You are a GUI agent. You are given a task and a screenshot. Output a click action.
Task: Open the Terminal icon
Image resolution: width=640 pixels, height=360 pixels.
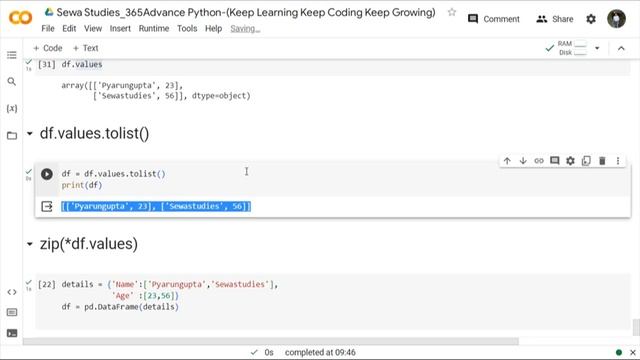(12, 333)
